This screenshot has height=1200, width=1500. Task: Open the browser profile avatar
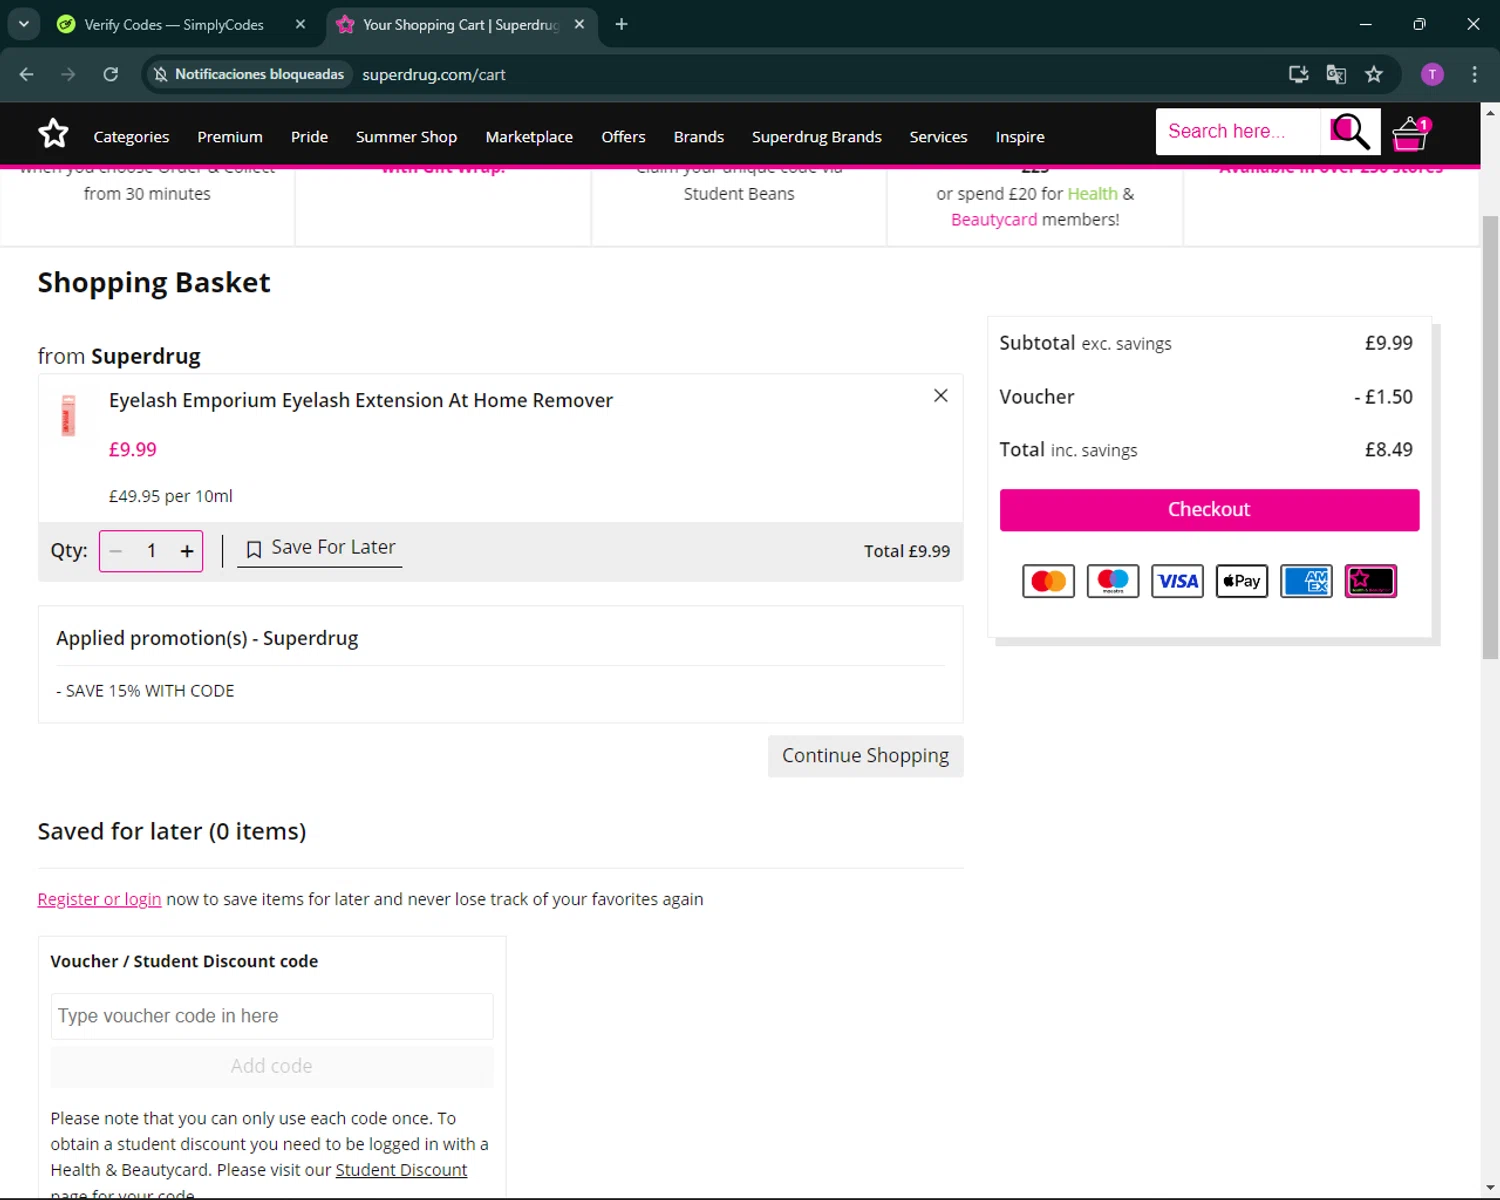(1432, 74)
